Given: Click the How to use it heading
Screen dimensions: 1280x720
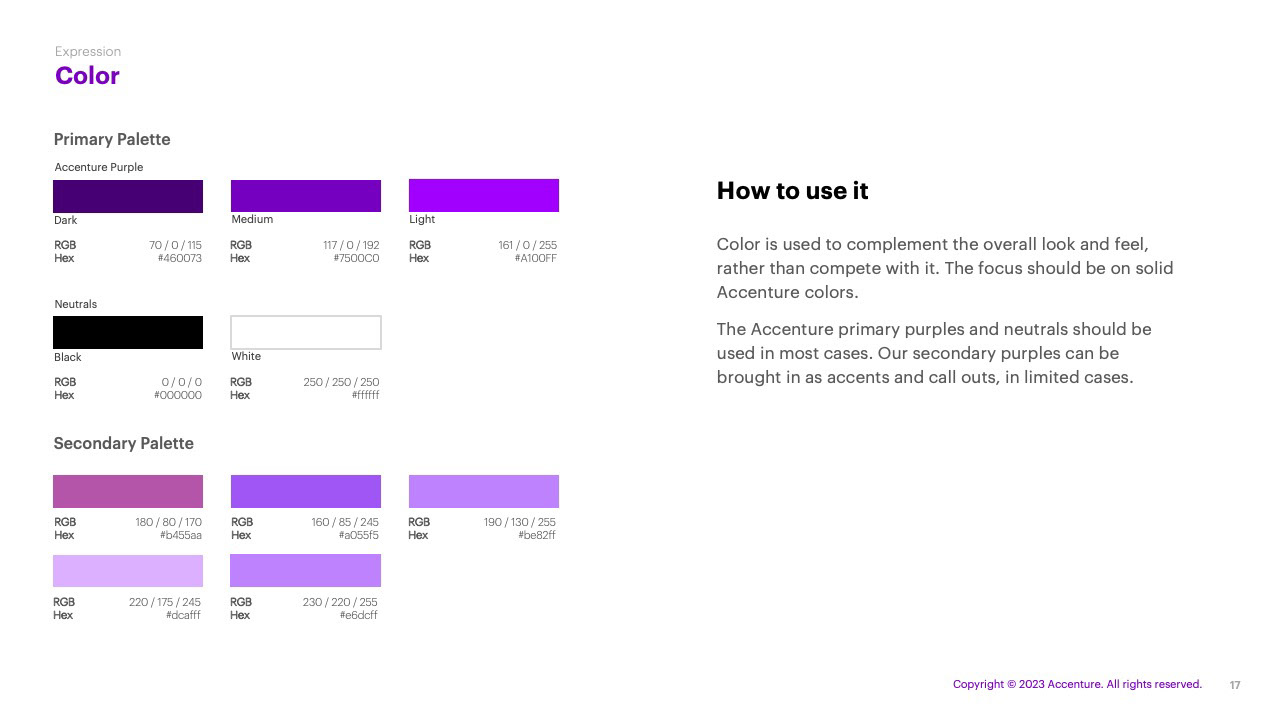Looking at the screenshot, I should click(x=792, y=191).
